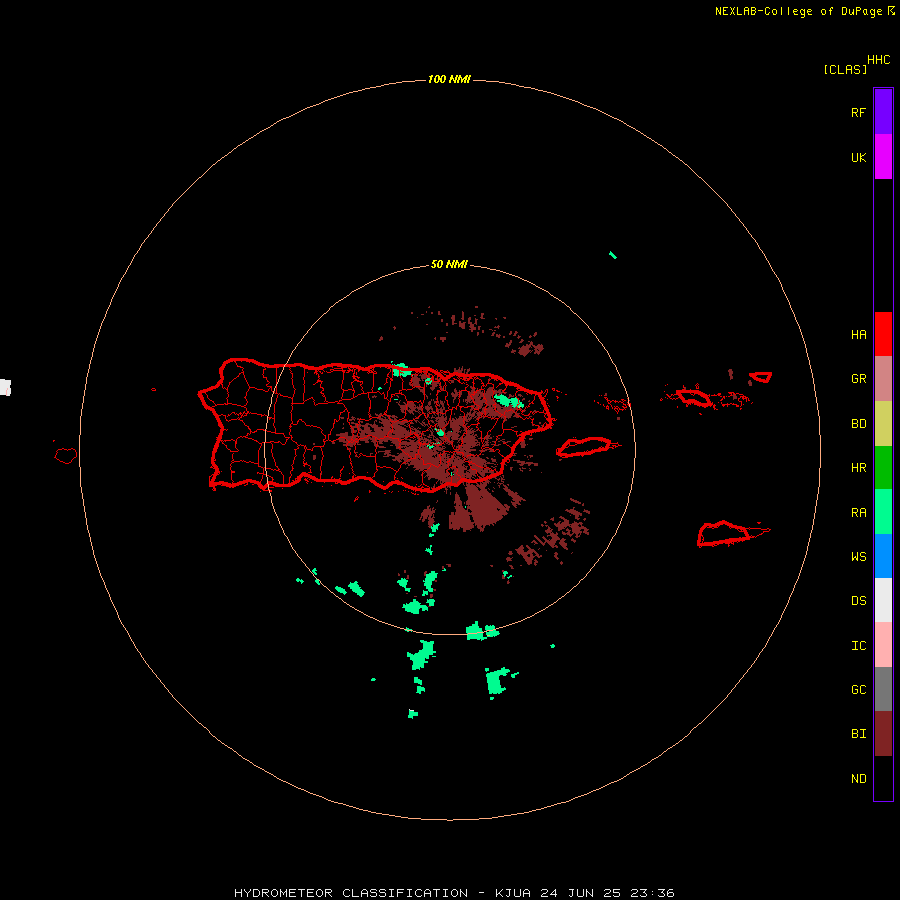This screenshot has width=900, height=900.
Task: Click the NEXLAB-College of DuPage text
Action: click(798, 11)
